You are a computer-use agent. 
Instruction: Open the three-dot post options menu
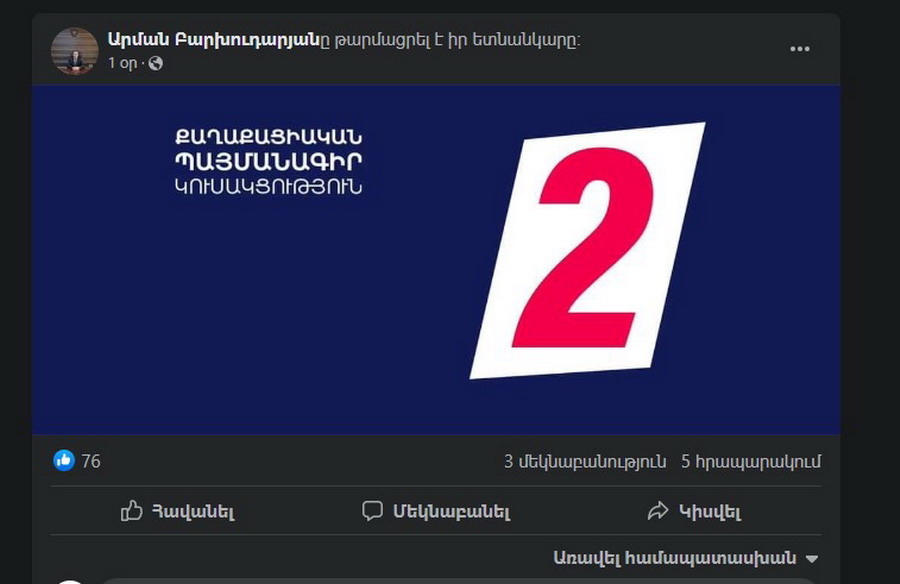pyautogui.click(x=800, y=49)
